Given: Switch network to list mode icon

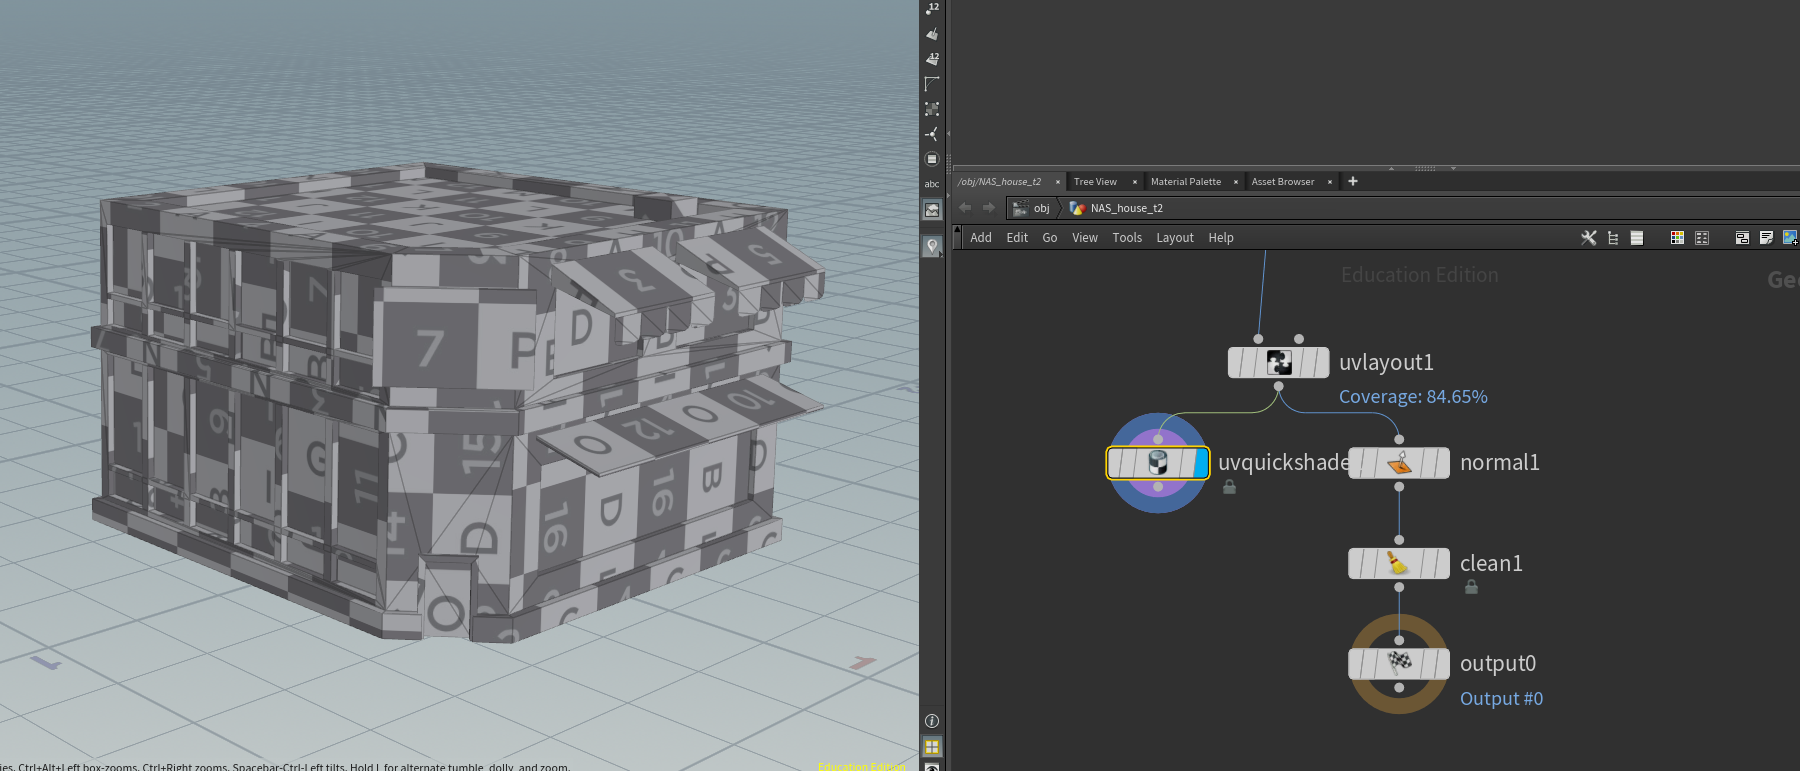Looking at the screenshot, I should click(1637, 238).
